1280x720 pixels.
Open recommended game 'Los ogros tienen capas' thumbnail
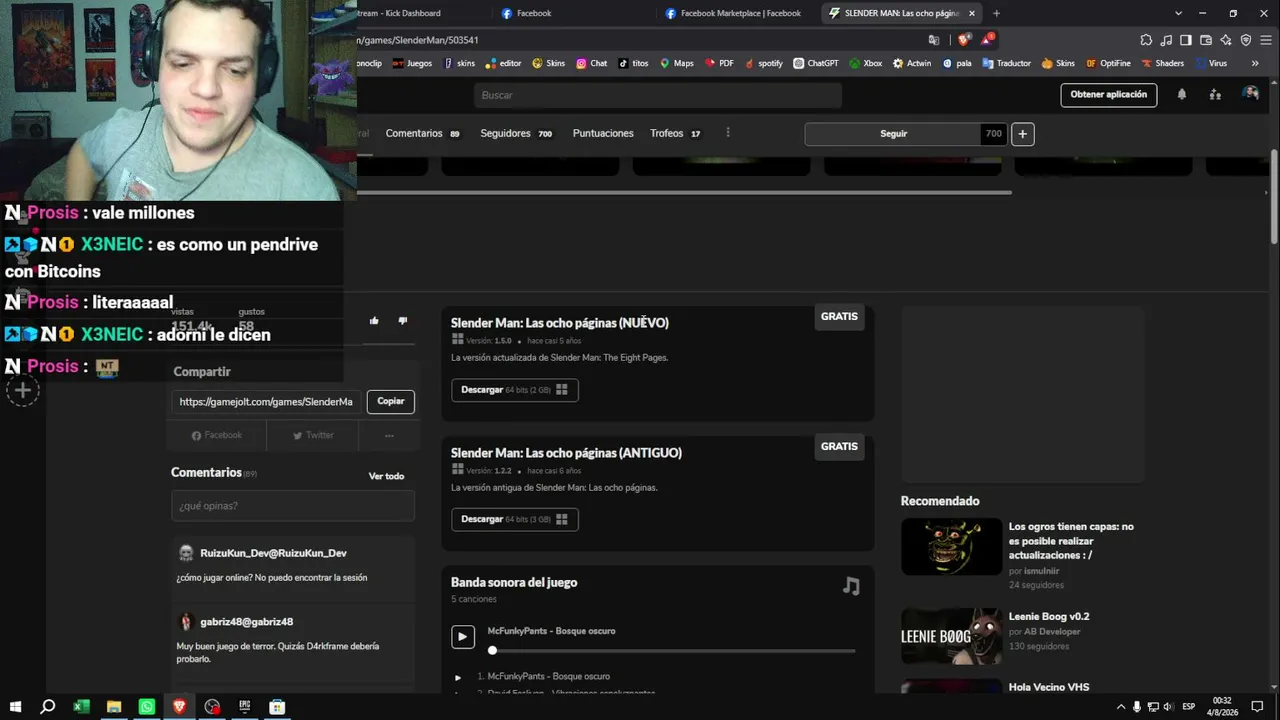[951, 547]
